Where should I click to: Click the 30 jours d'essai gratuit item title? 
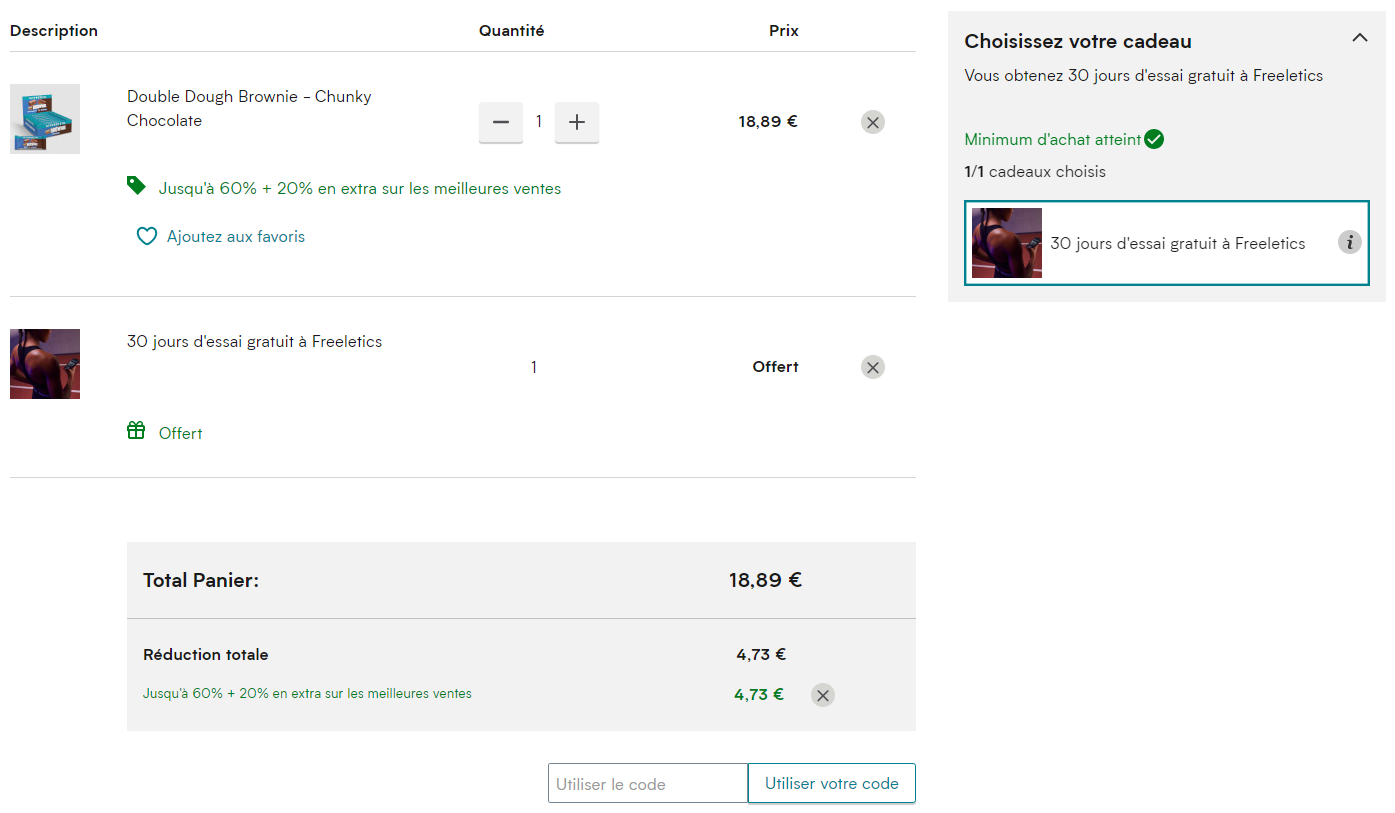pos(254,342)
